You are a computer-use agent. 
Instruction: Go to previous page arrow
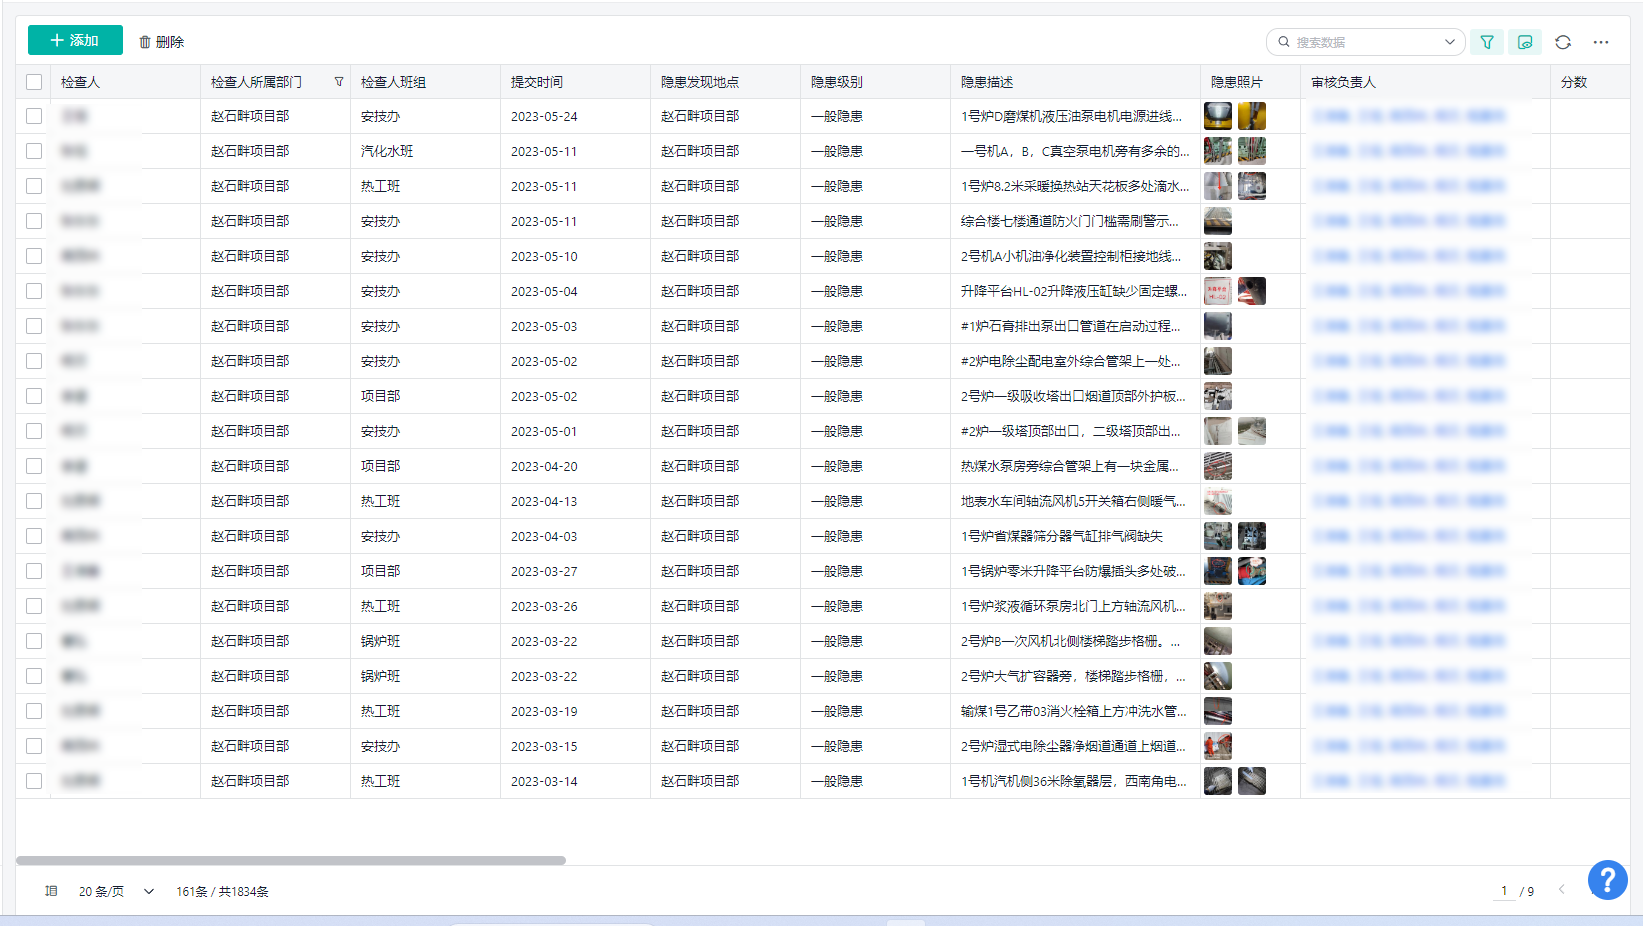[x=1561, y=890]
